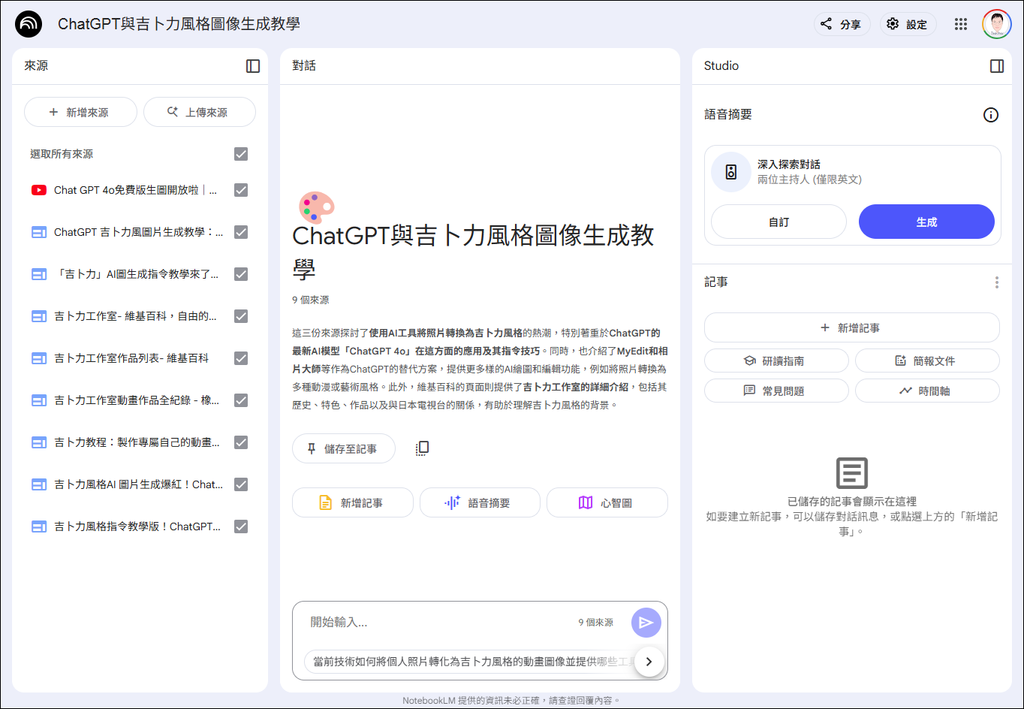Open source 吉卜力風格指令教學版!ChatGPT
Viewport: 1024px width, 709px height.
pos(137,526)
